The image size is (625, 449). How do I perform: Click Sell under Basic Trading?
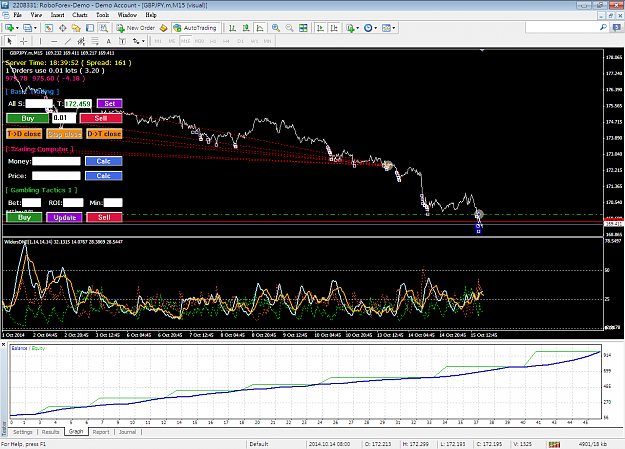(101, 118)
